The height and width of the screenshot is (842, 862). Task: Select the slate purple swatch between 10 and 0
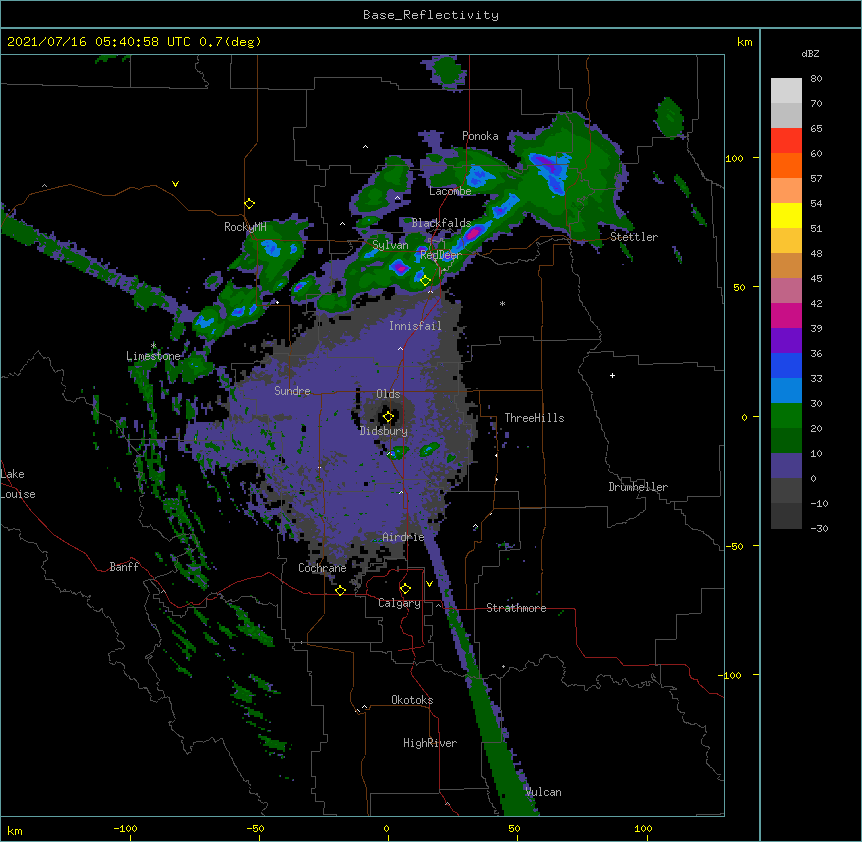pyautogui.click(x=786, y=466)
